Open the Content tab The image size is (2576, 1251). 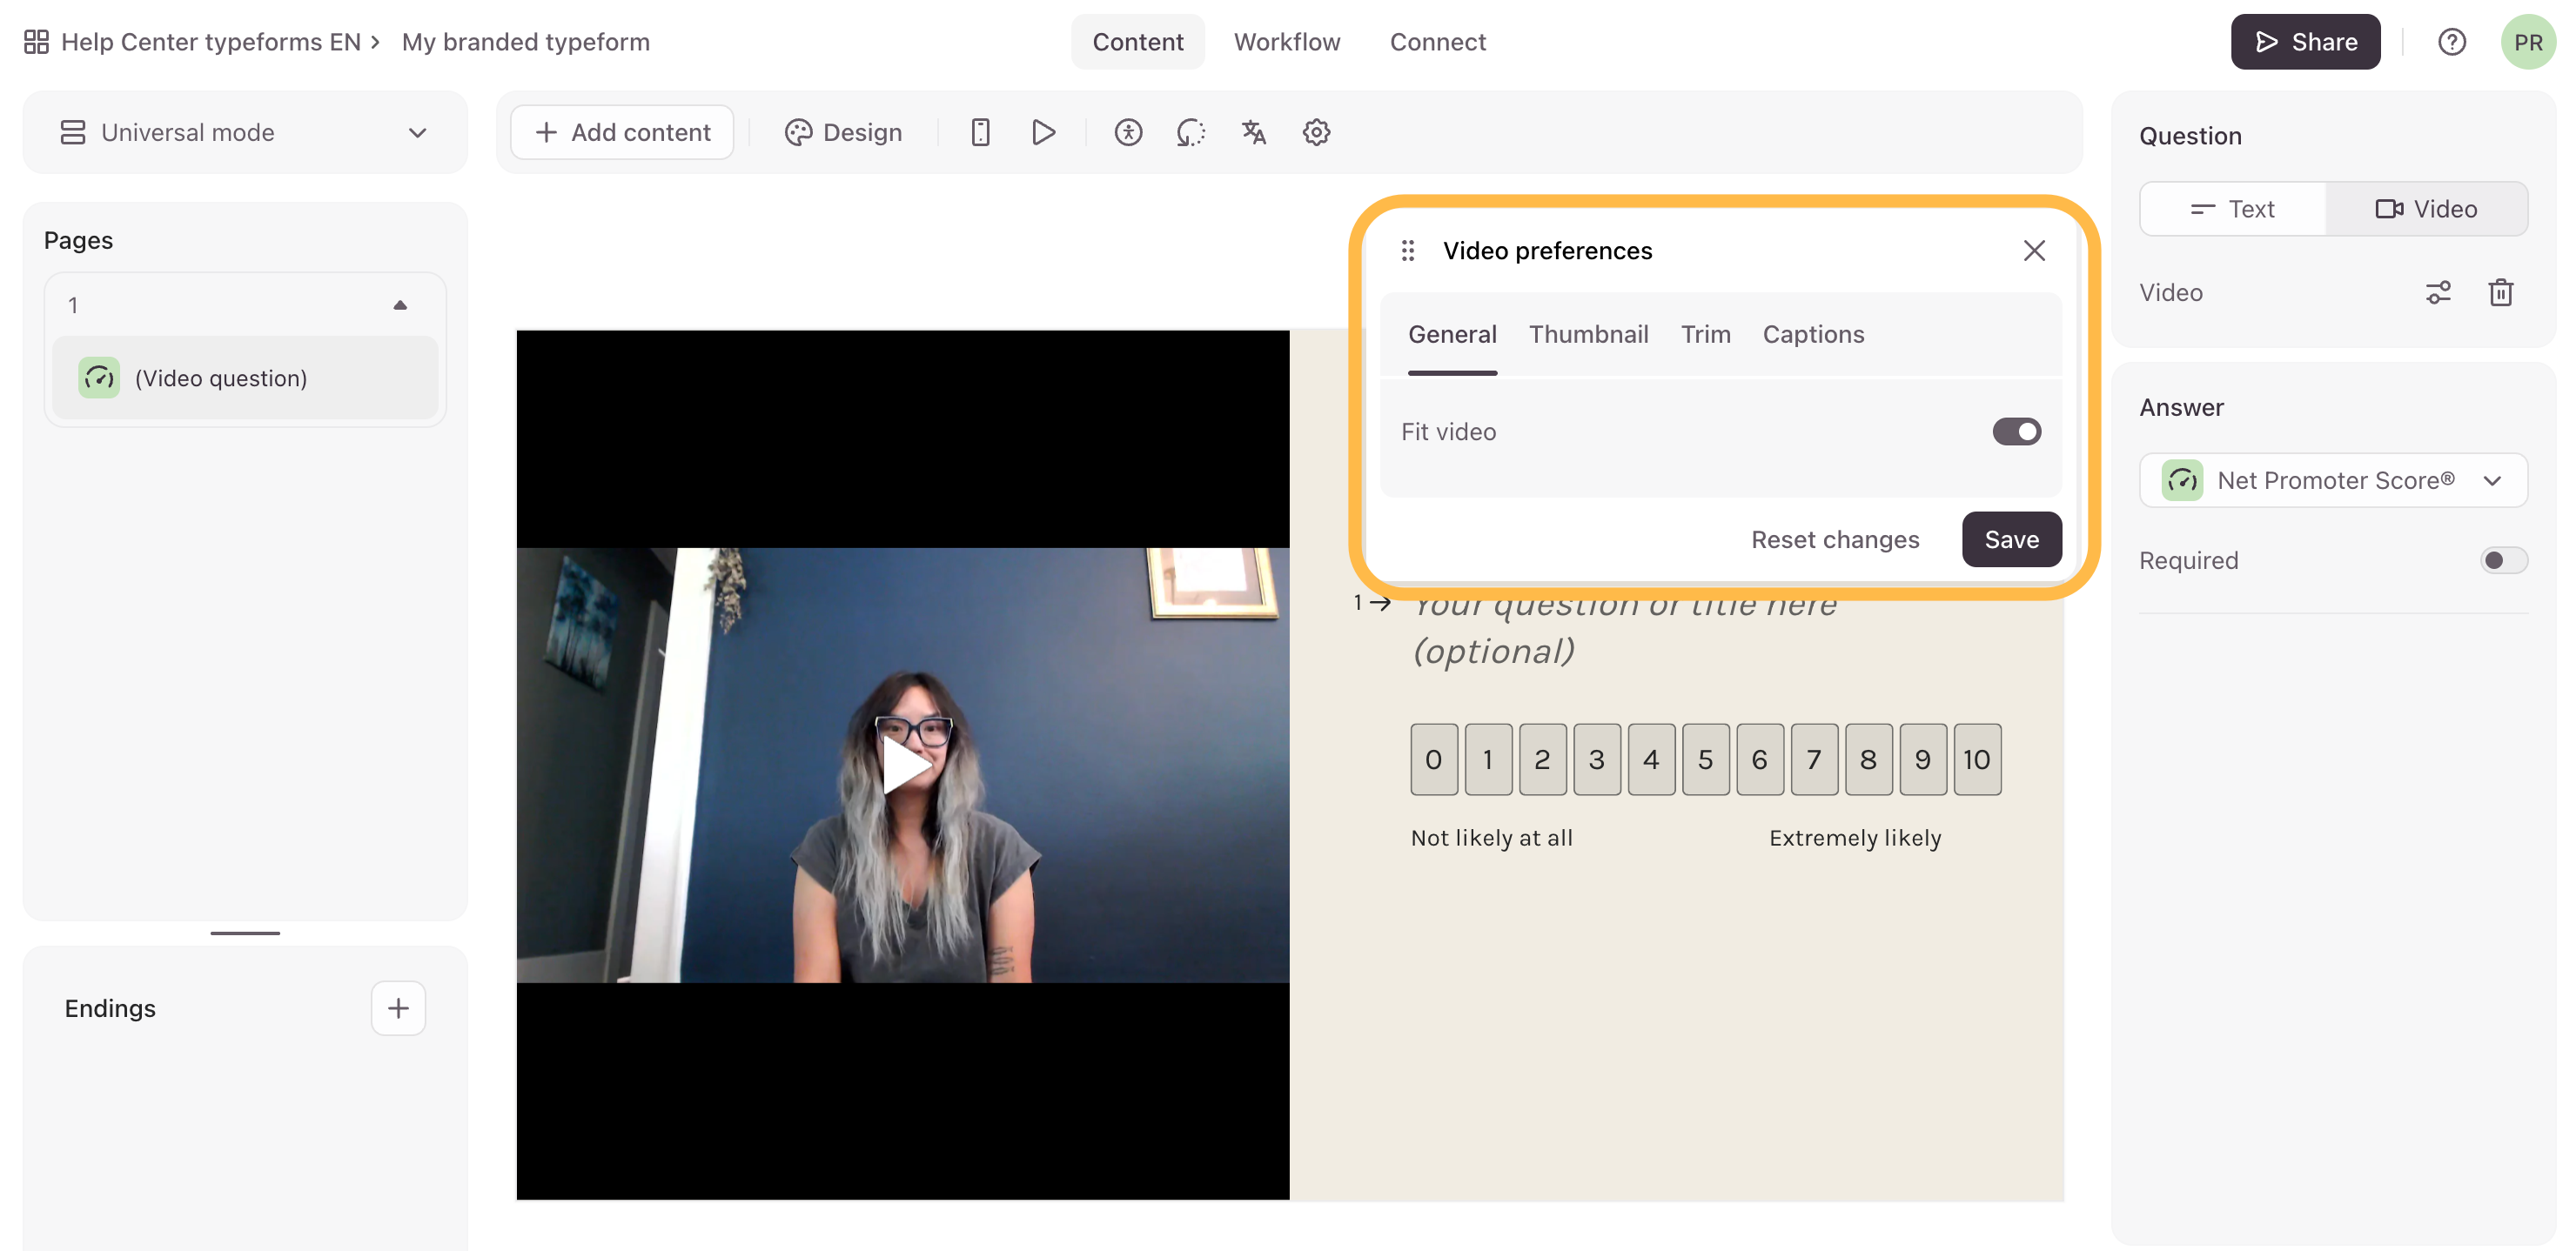coord(1137,42)
